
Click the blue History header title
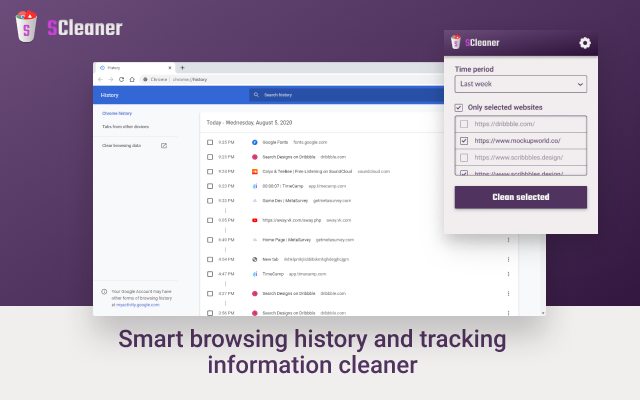pyautogui.click(x=109, y=95)
